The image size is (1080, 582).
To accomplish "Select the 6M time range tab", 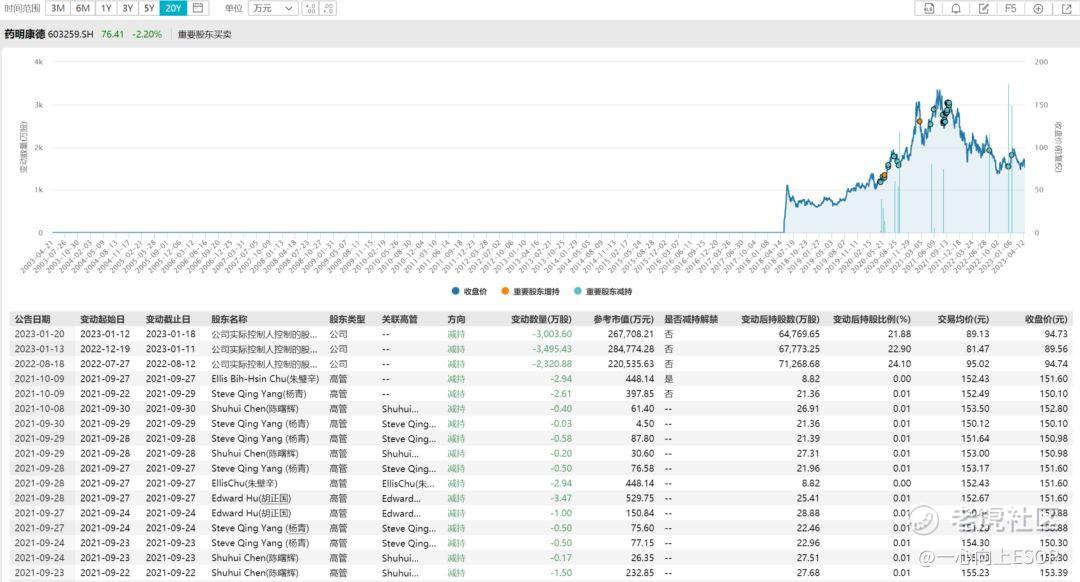I will coord(83,8).
